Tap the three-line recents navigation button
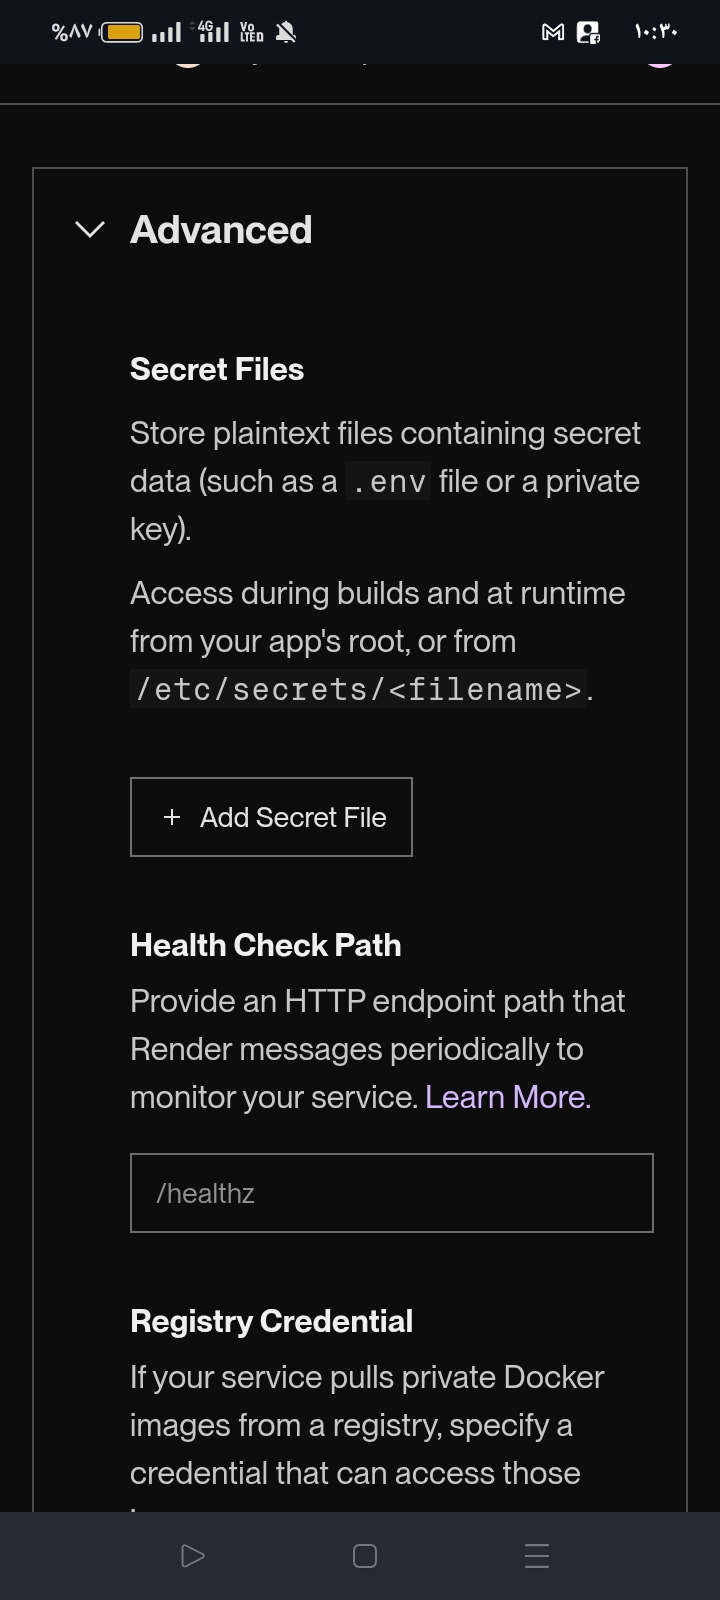Image resolution: width=720 pixels, height=1600 pixels. pos(537,1556)
